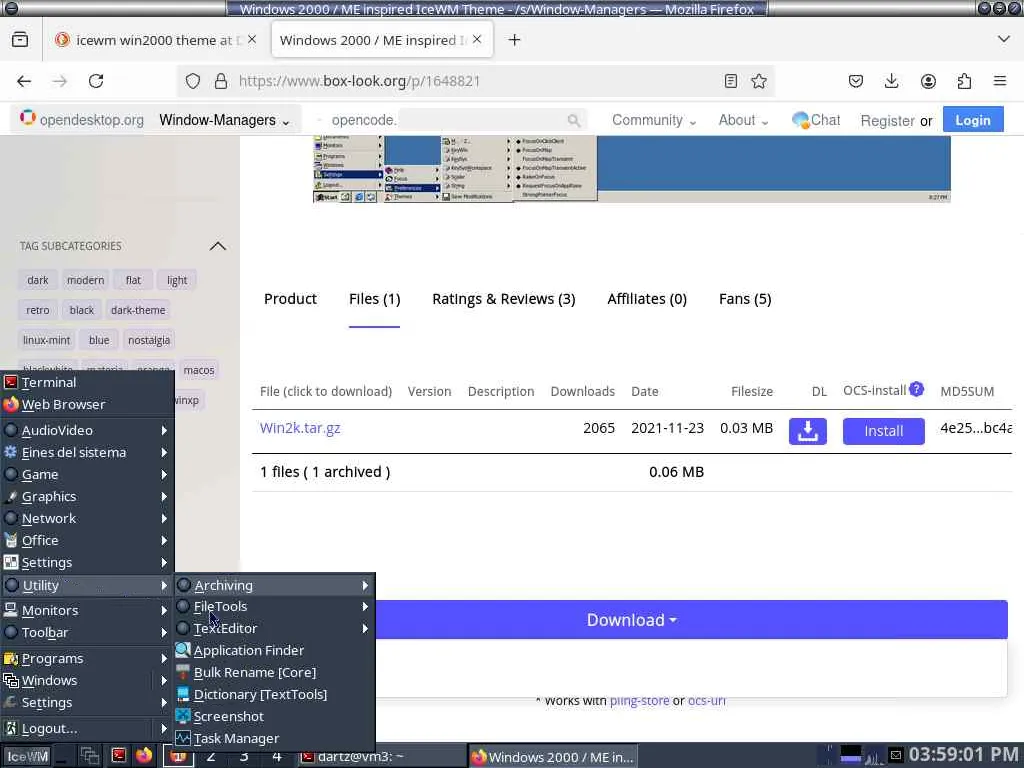Select the dark tag
This screenshot has height=768, width=1024.
pos(38,280)
